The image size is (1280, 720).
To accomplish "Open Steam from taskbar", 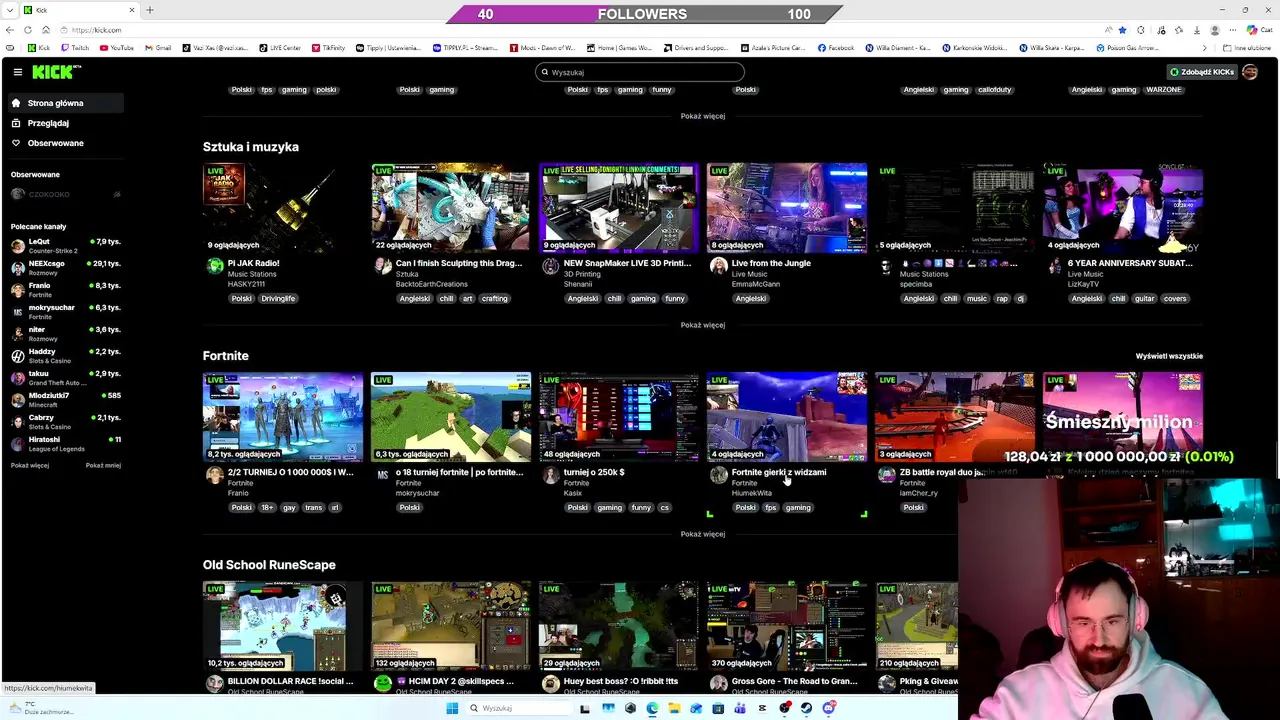I will coord(806,708).
